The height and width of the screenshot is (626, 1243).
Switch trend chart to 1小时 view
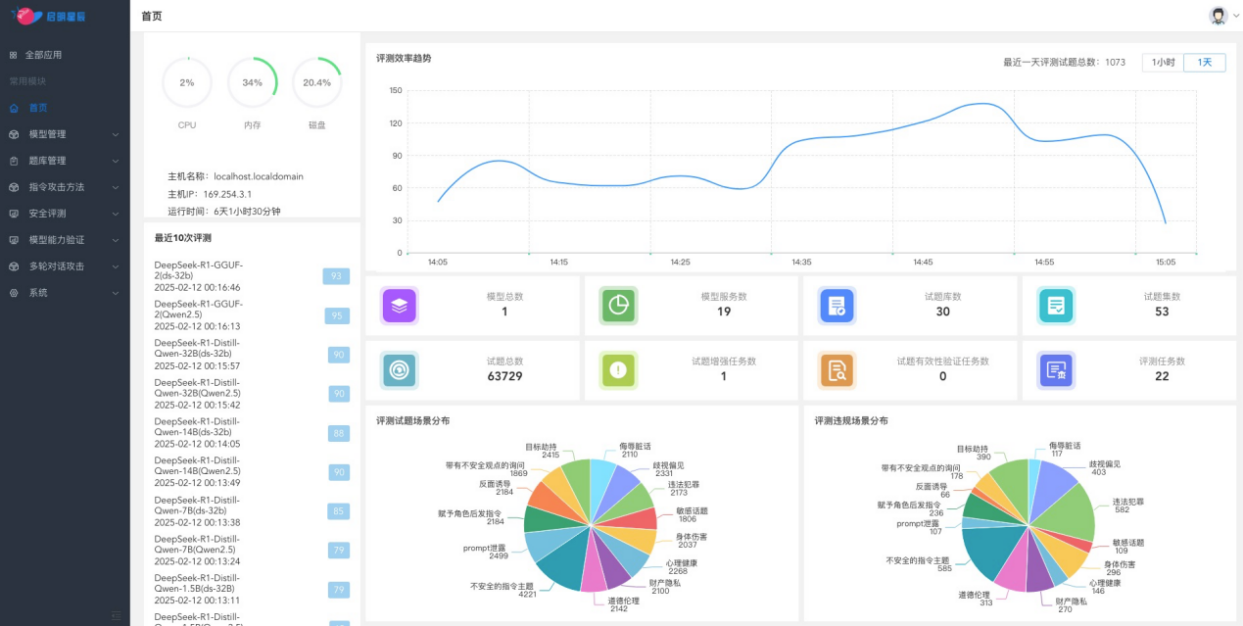(x=1163, y=62)
